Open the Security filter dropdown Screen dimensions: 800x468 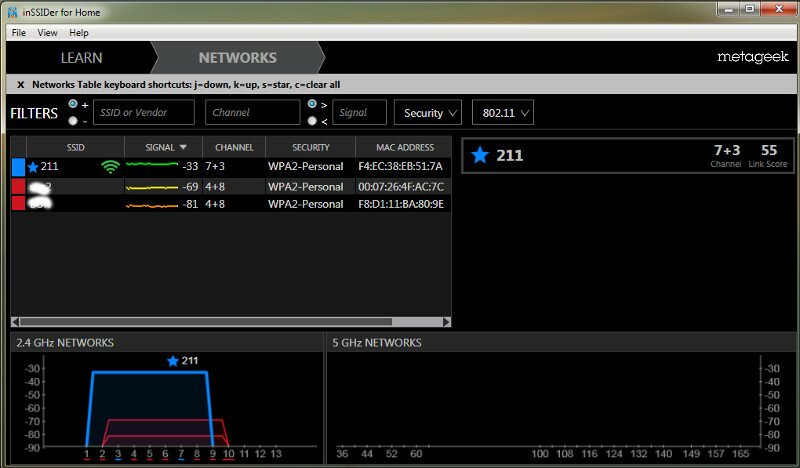pos(428,112)
